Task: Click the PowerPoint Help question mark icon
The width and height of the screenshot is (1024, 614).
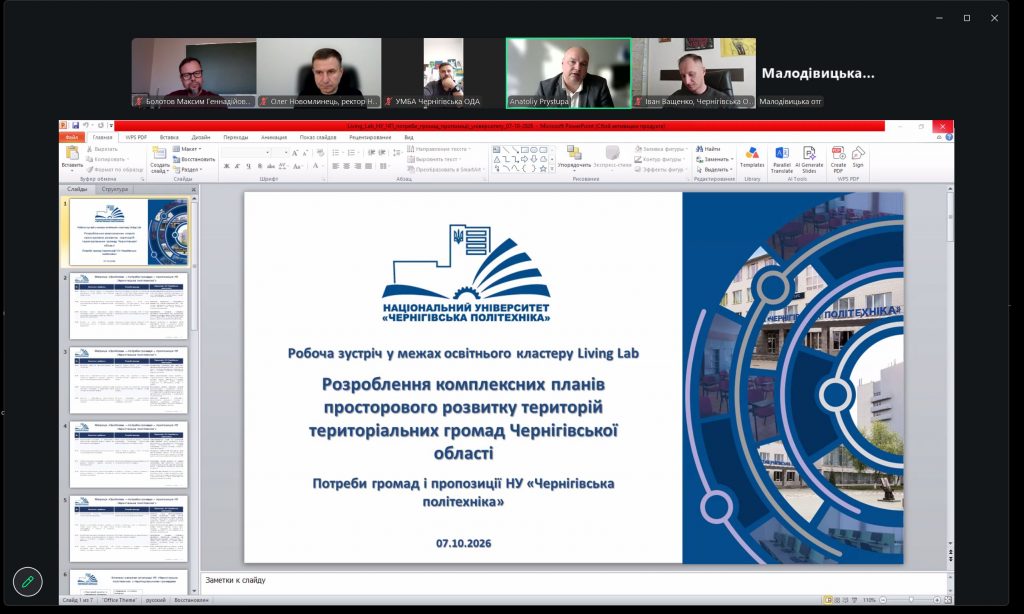Action: (949, 137)
